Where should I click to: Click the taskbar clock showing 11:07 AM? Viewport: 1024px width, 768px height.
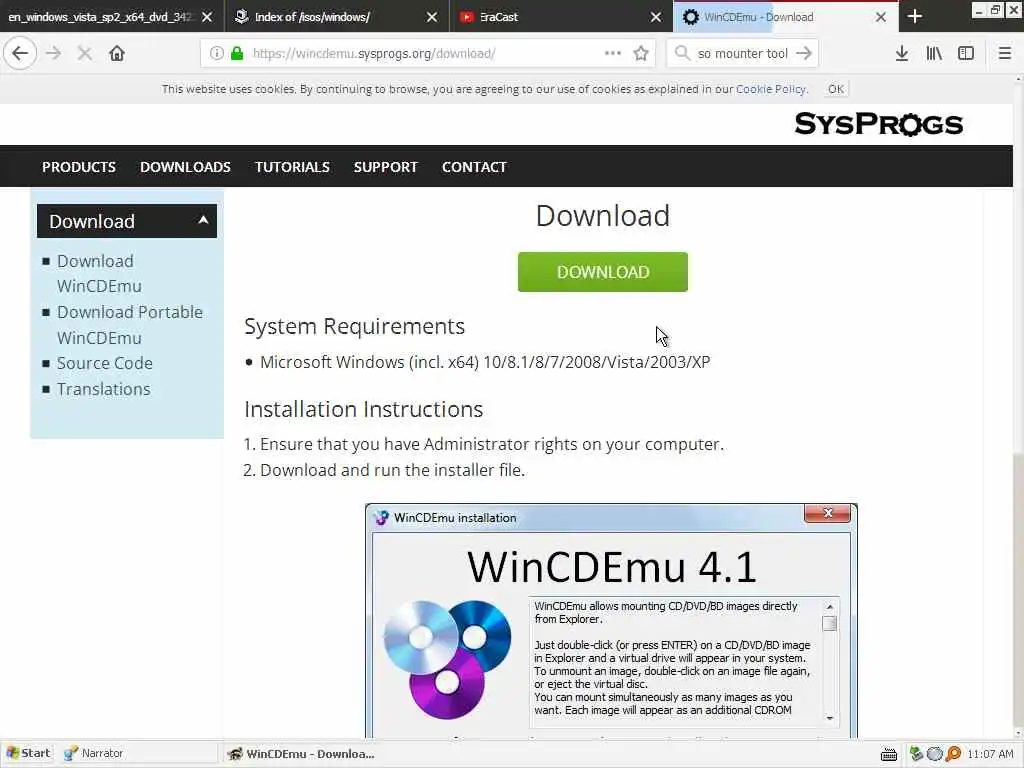[x=990, y=754]
